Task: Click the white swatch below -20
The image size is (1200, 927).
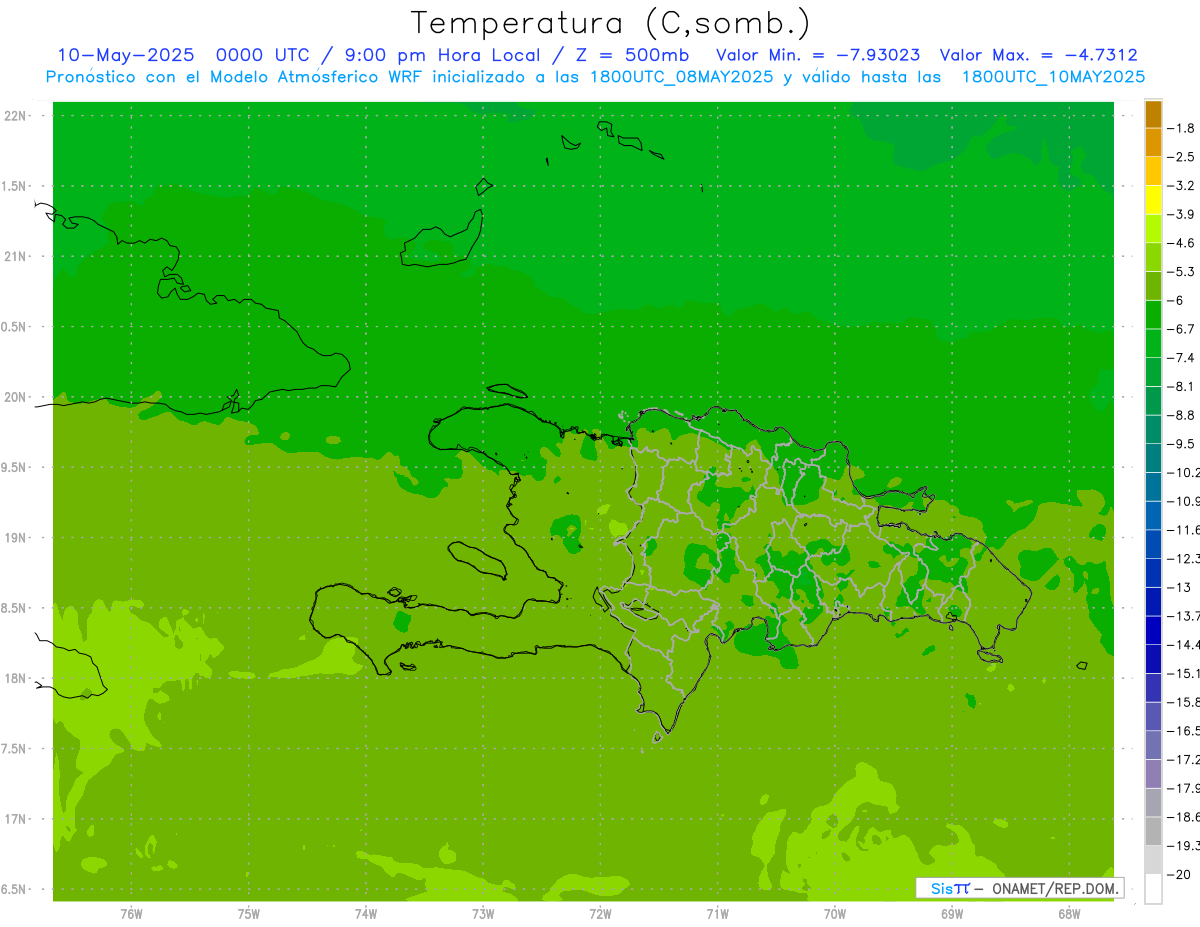Action: (1153, 889)
